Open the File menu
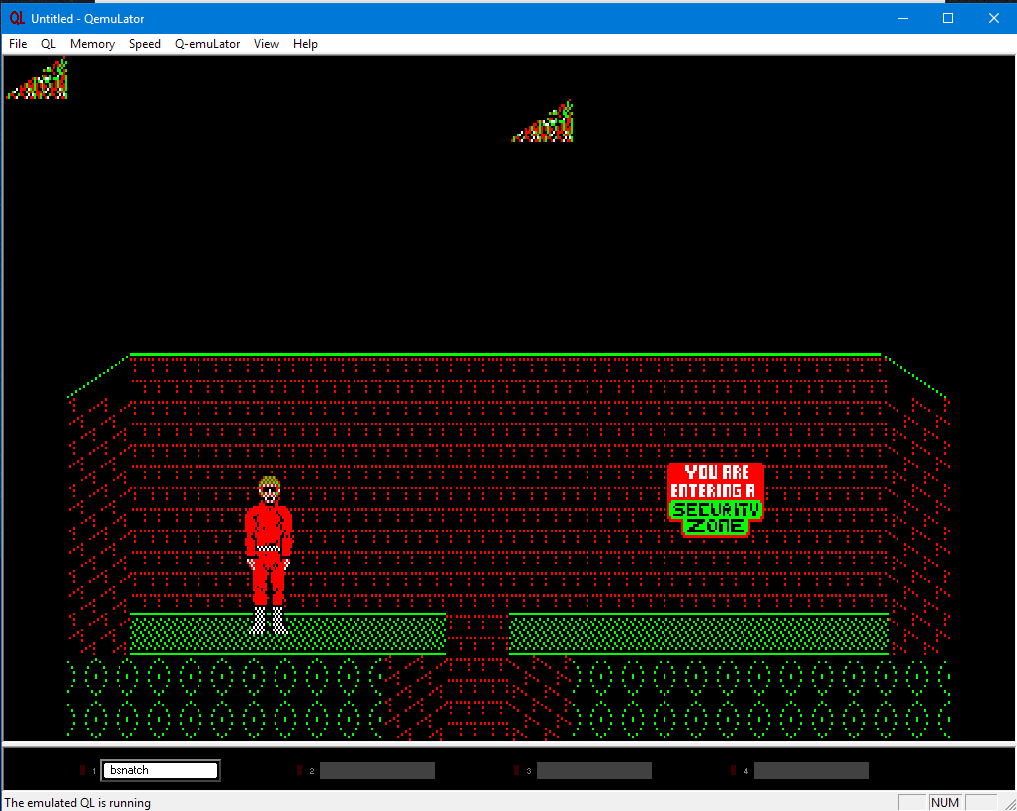 (18, 43)
